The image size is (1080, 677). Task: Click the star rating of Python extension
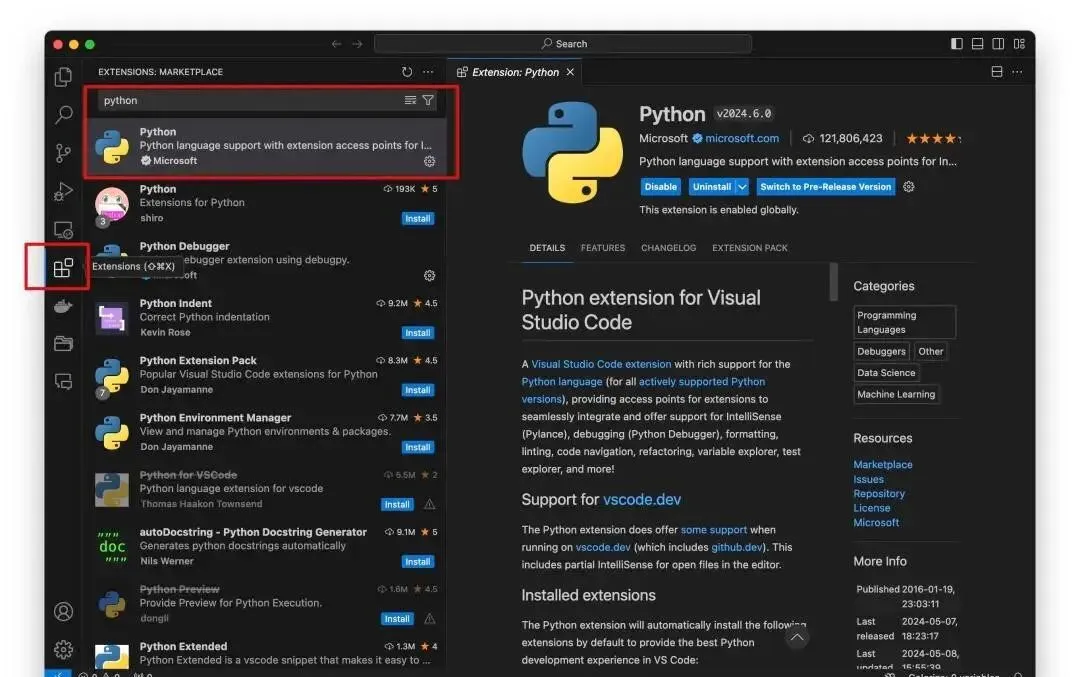(x=933, y=138)
